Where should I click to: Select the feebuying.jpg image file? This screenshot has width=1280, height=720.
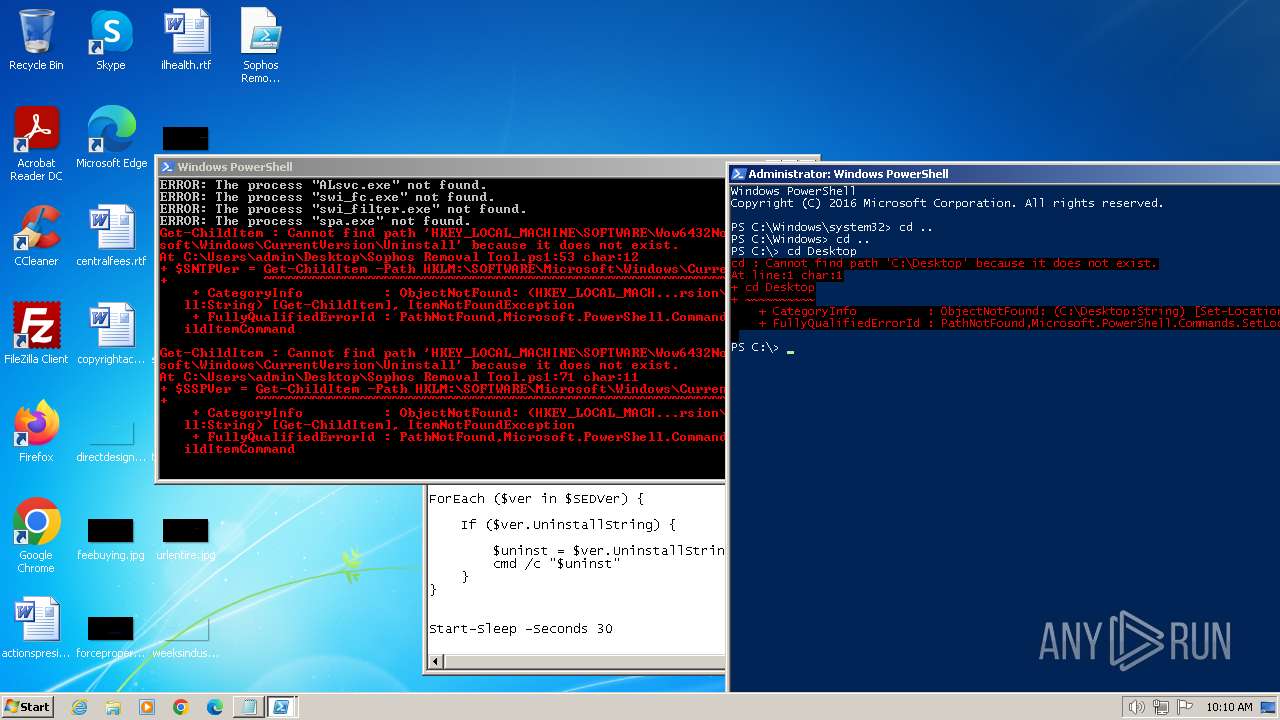110,540
